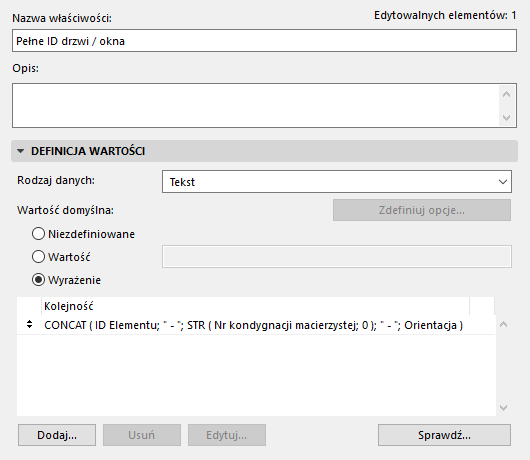Click the Opis field scroll up arrow
This screenshot has height=460, width=530.
tap(506, 94)
